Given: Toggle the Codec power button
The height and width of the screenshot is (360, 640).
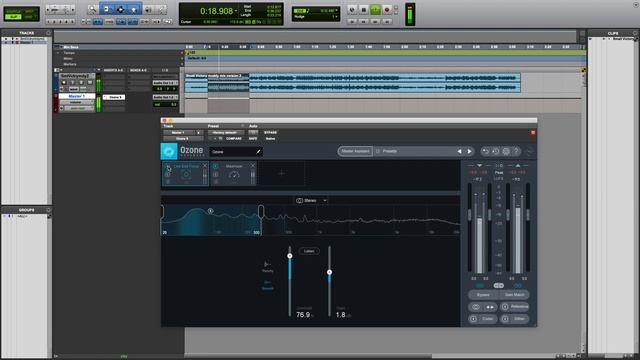Looking at the screenshot, I should point(473,319).
